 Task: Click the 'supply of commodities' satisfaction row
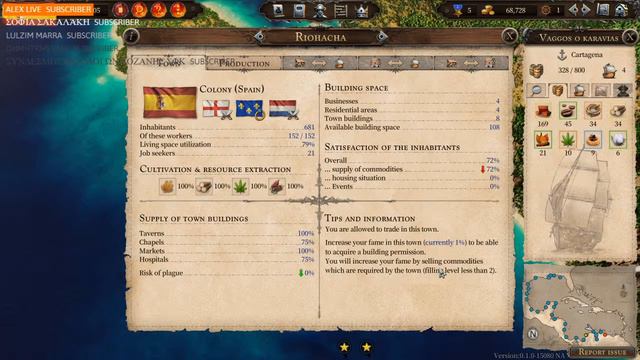[412, 169]
